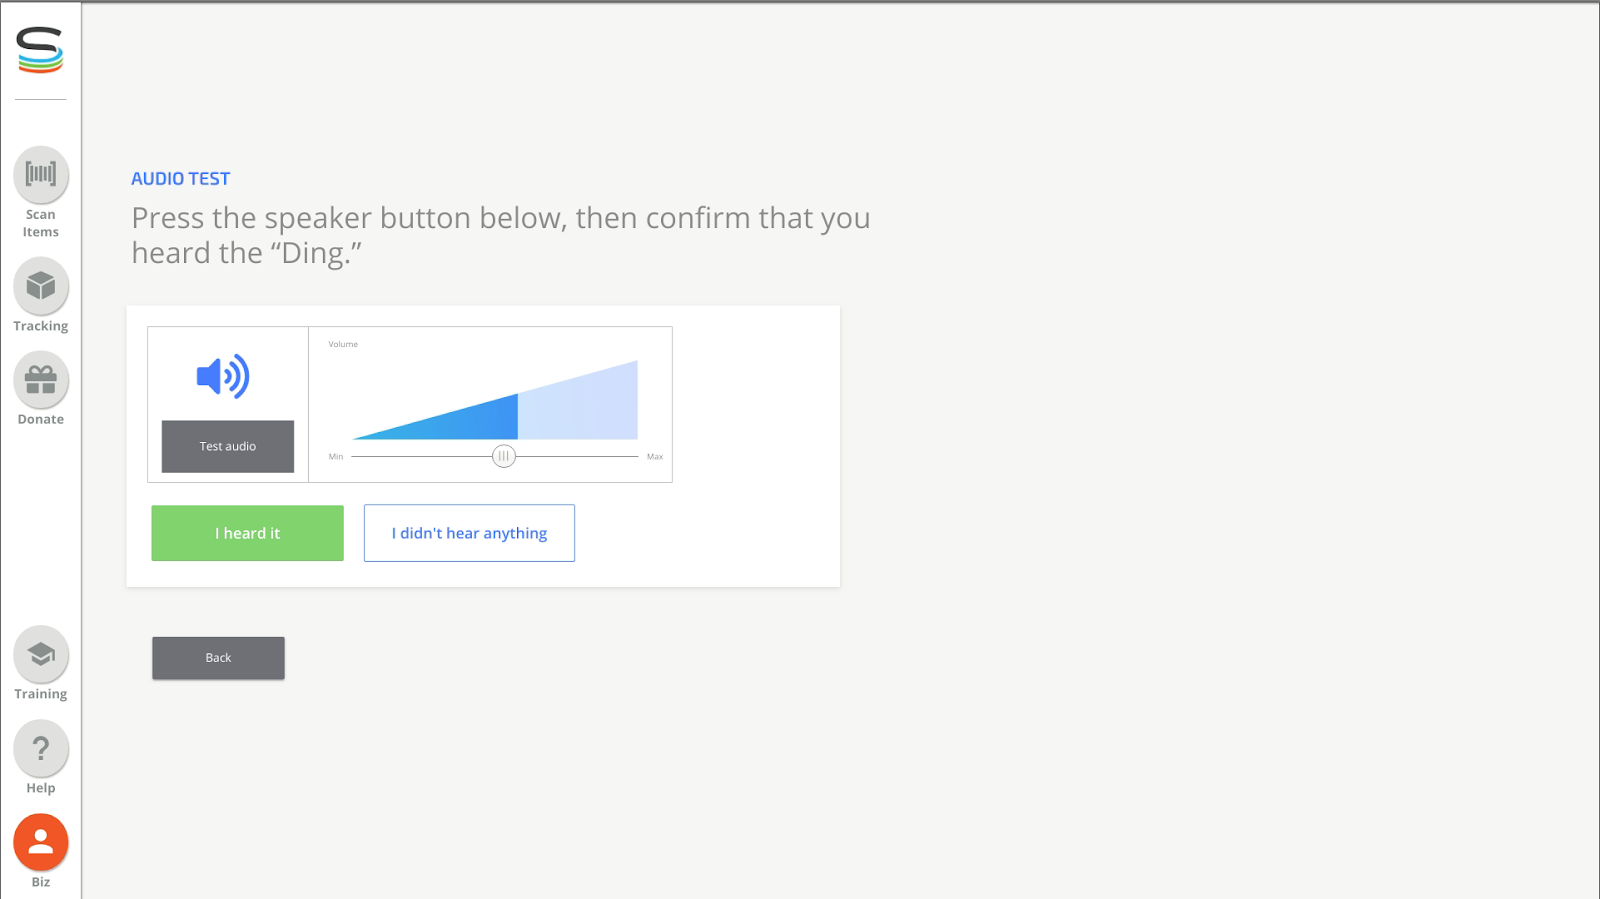The width and height of the screenshot is (1600, 899).
Task: Click the orange Biz profile icon
Action: point(41,842)
